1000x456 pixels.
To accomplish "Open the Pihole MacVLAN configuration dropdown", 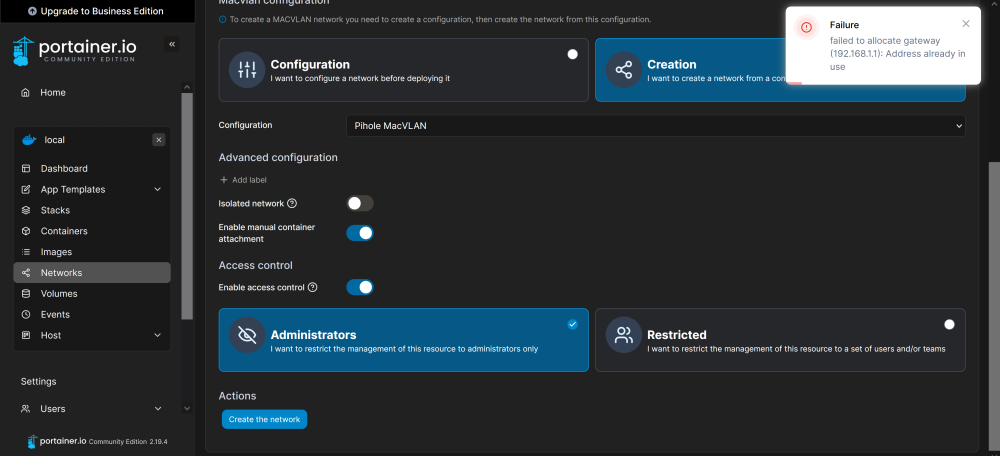I will coord(656,126).
